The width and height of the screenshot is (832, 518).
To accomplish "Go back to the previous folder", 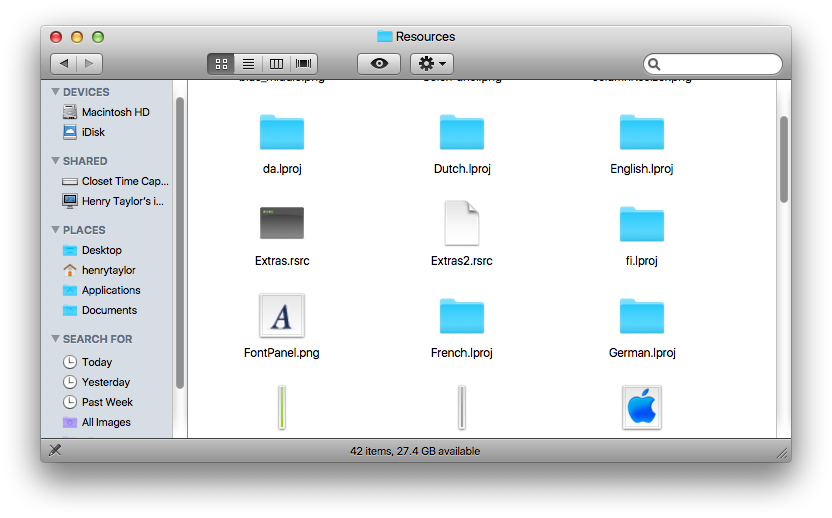I will tap(64, 64).
